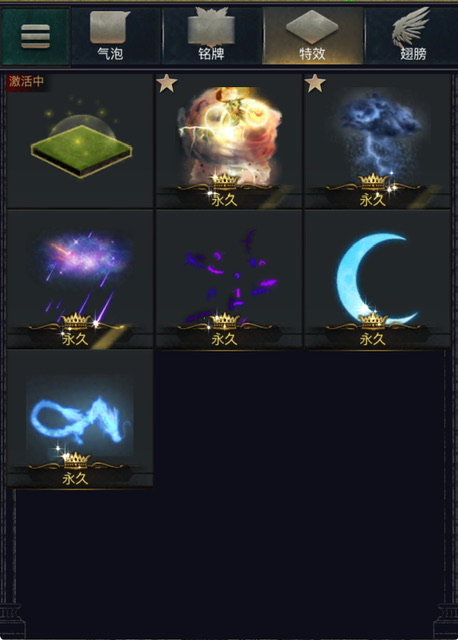Screen dimensions: 458x640
Task: Select the blue crescent moon effect
Action: tap(377, 279)
